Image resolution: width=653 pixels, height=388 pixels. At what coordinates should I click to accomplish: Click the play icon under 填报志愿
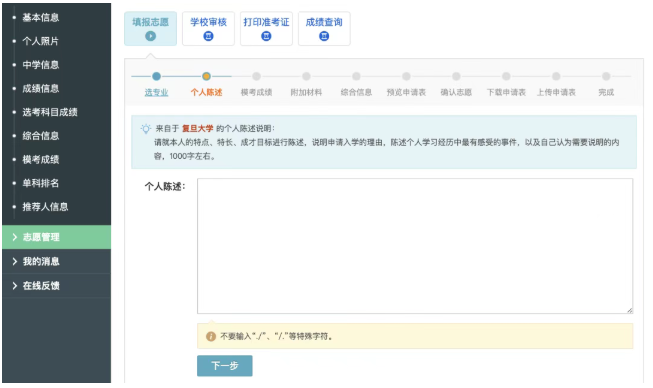[150, 36]
